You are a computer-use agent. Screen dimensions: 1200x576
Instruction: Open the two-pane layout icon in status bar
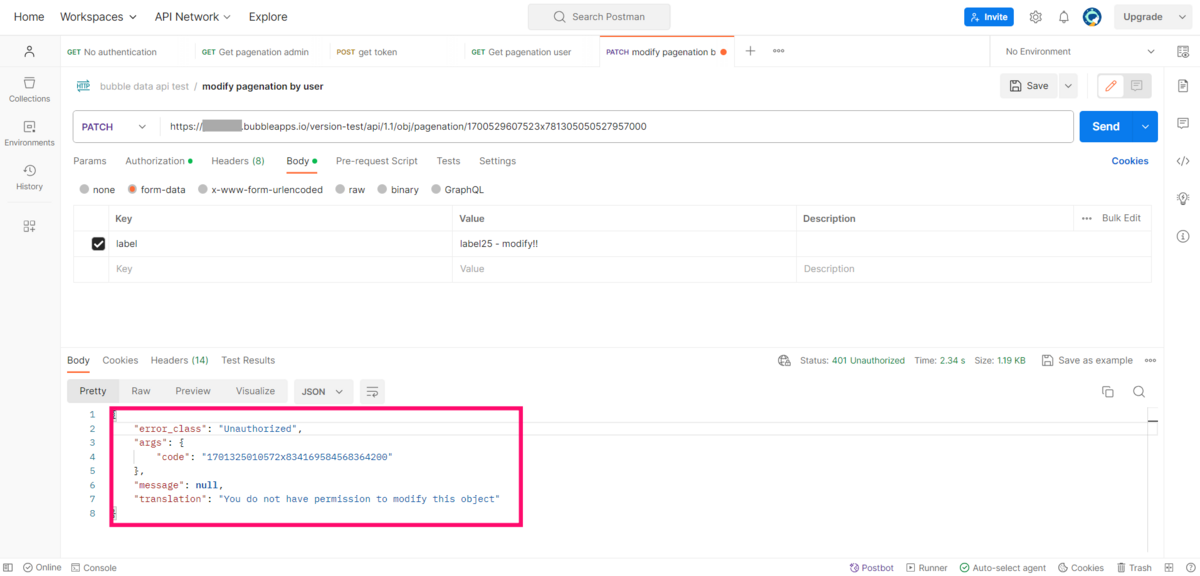pos(1170,567)
